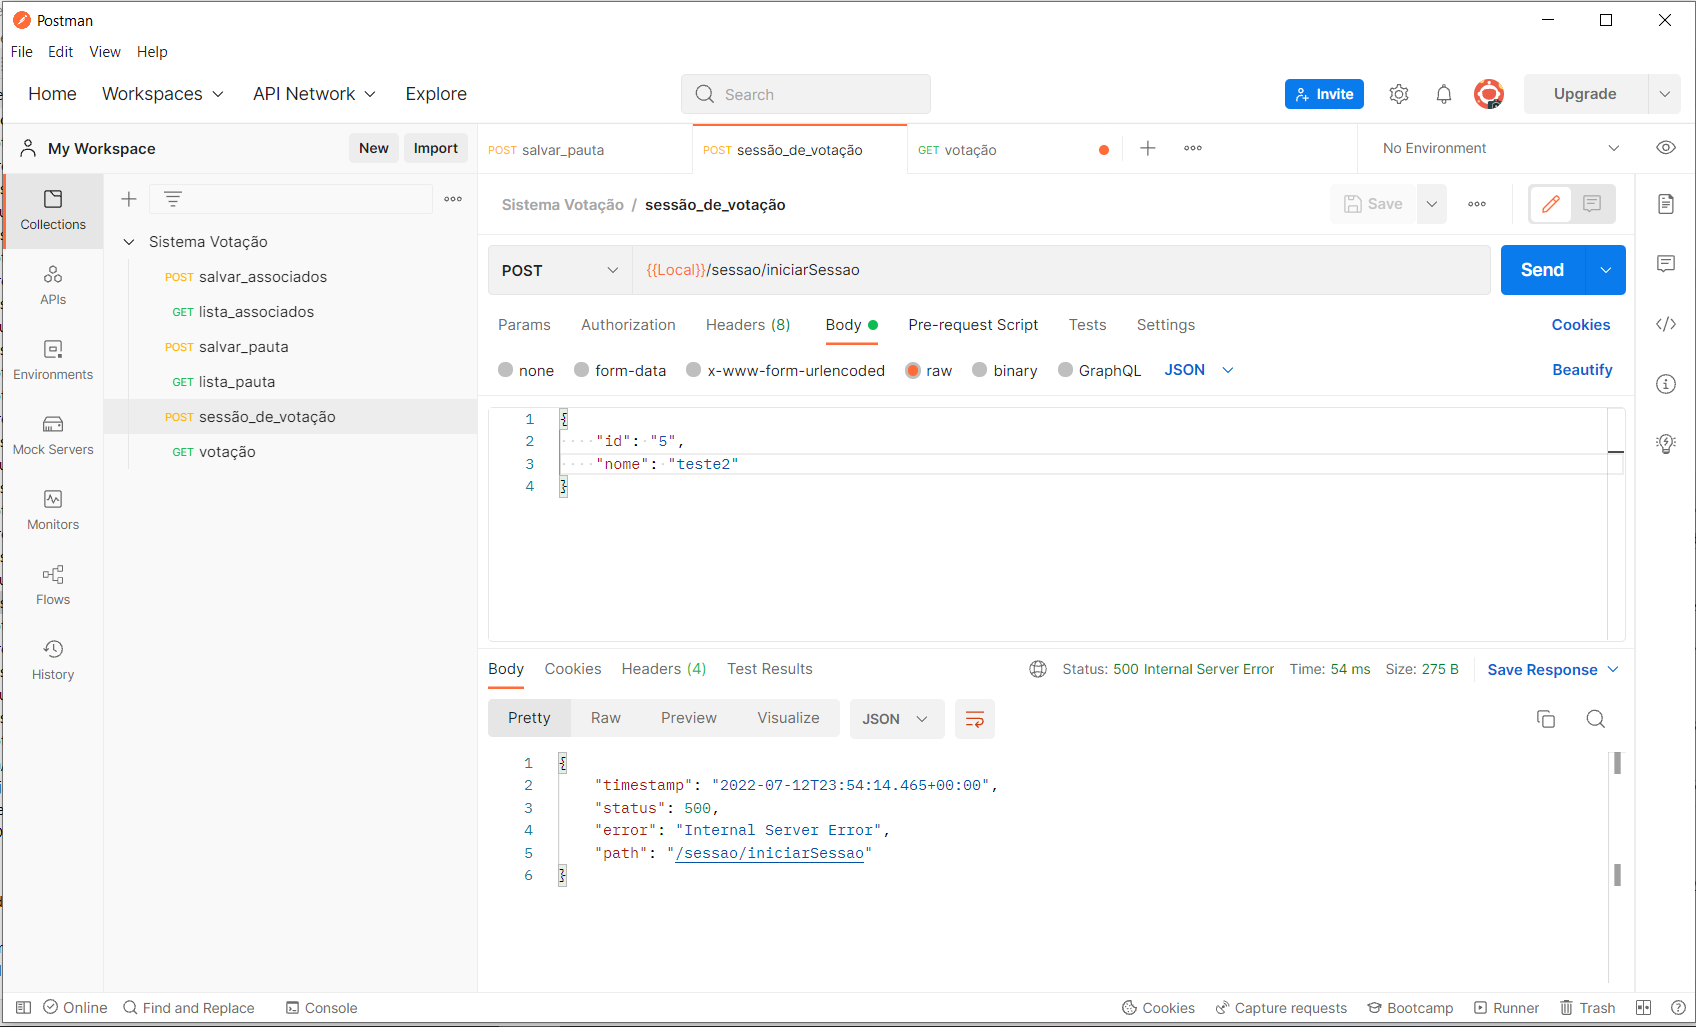Open the notifications bell
Viewport: 1696px width, 1027px height.
(x=1444, y=94)
